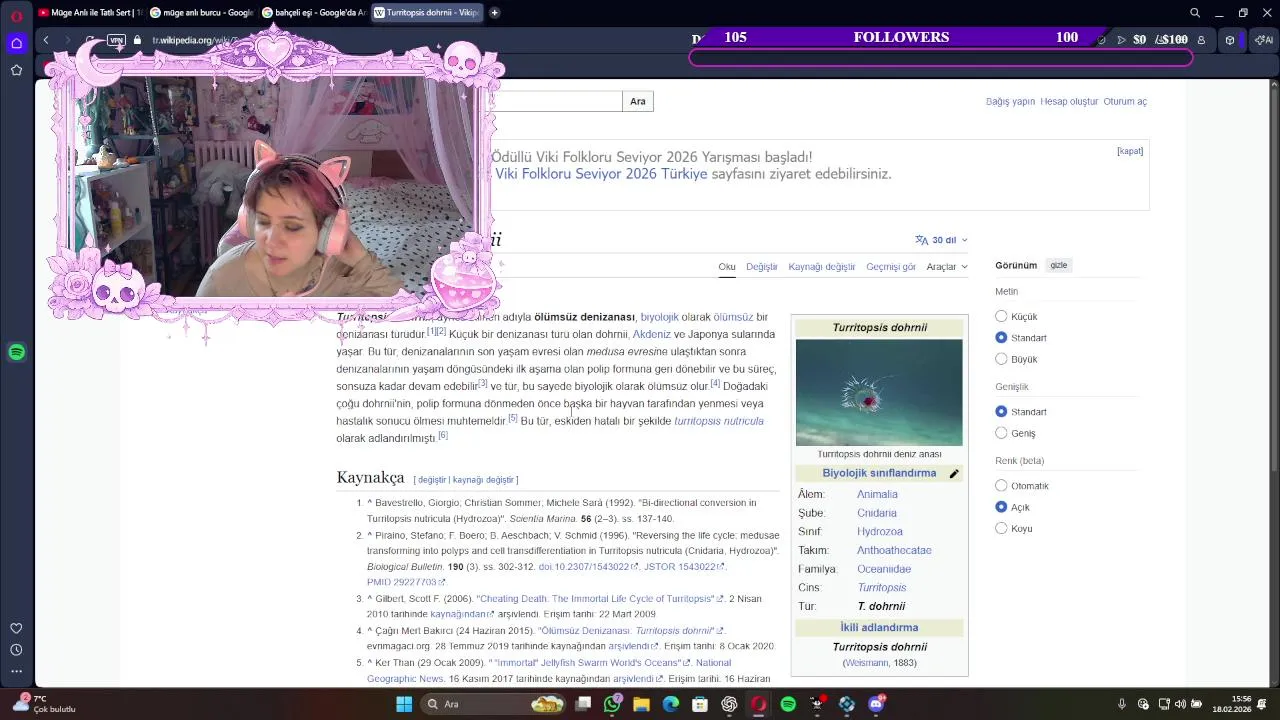Open Microsoft Edge from the taskbar
The height and width of the screenshot is (720, 1280).
click(670, 704)
